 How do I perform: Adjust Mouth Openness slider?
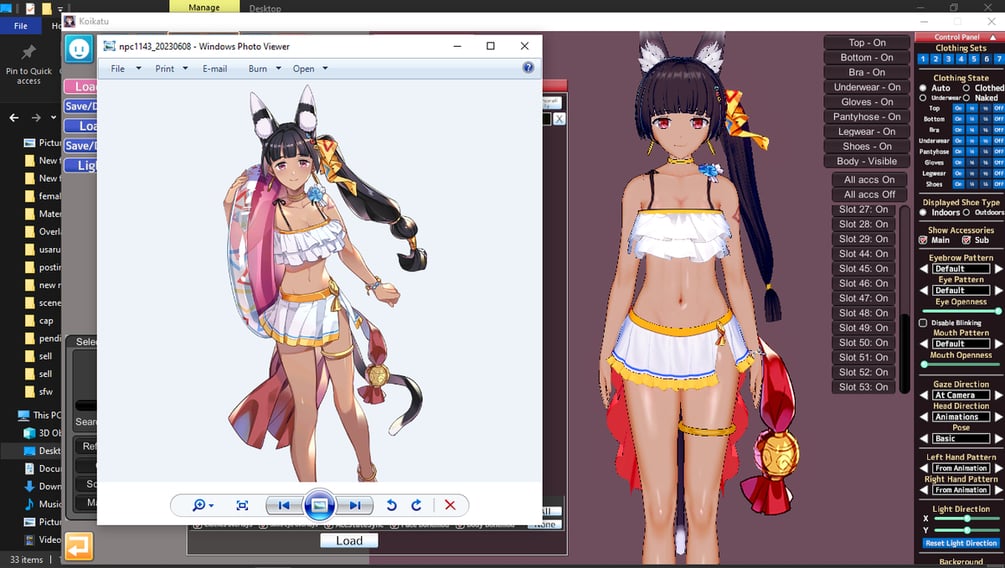[x=961, y=364]
